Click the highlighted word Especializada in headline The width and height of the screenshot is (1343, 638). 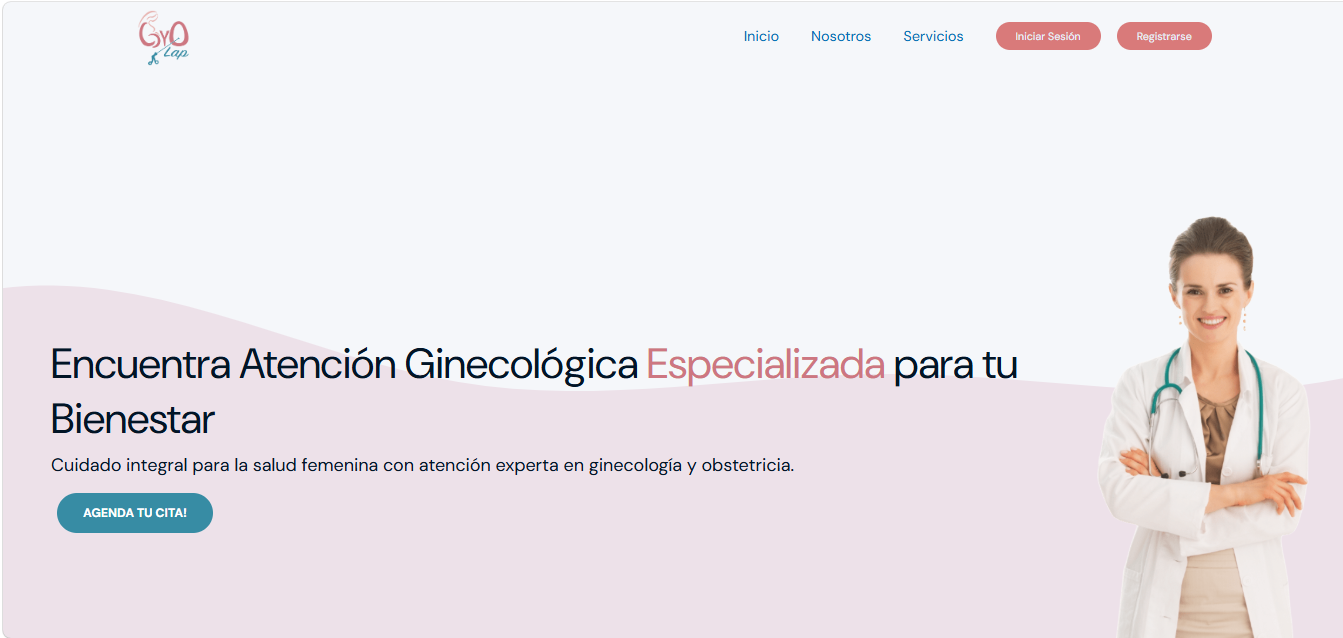tap(766, 366)
